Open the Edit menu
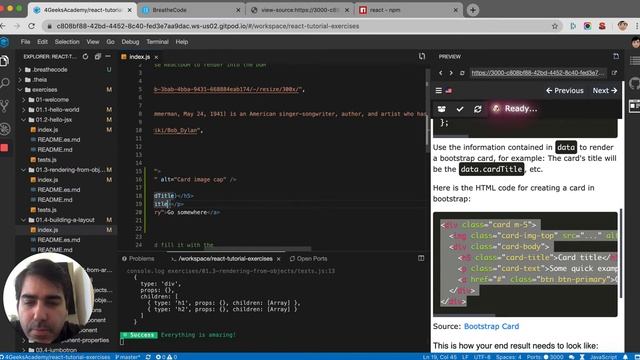640x360 pixels. (x=42, y=42)
